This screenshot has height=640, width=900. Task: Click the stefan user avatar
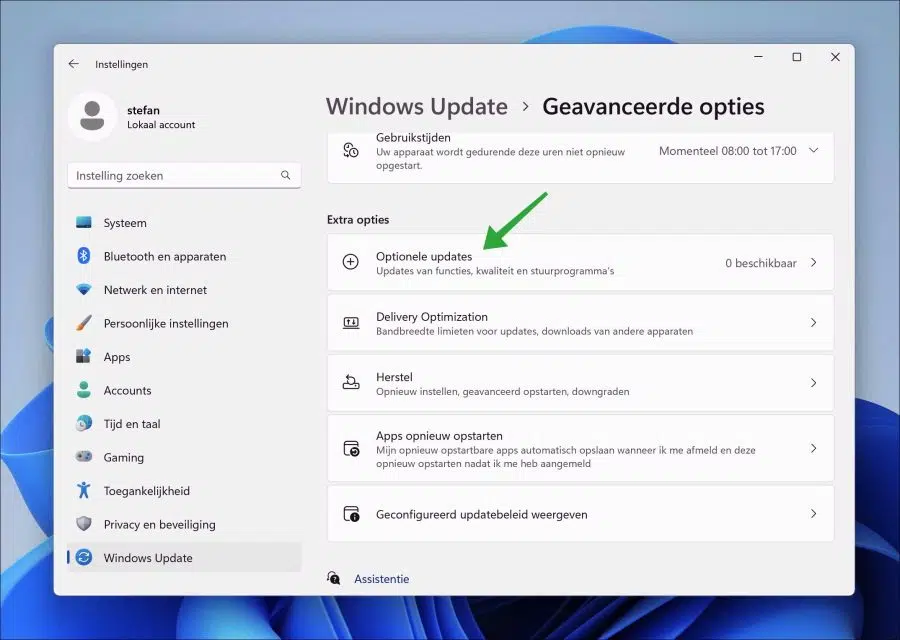point(92,116)
